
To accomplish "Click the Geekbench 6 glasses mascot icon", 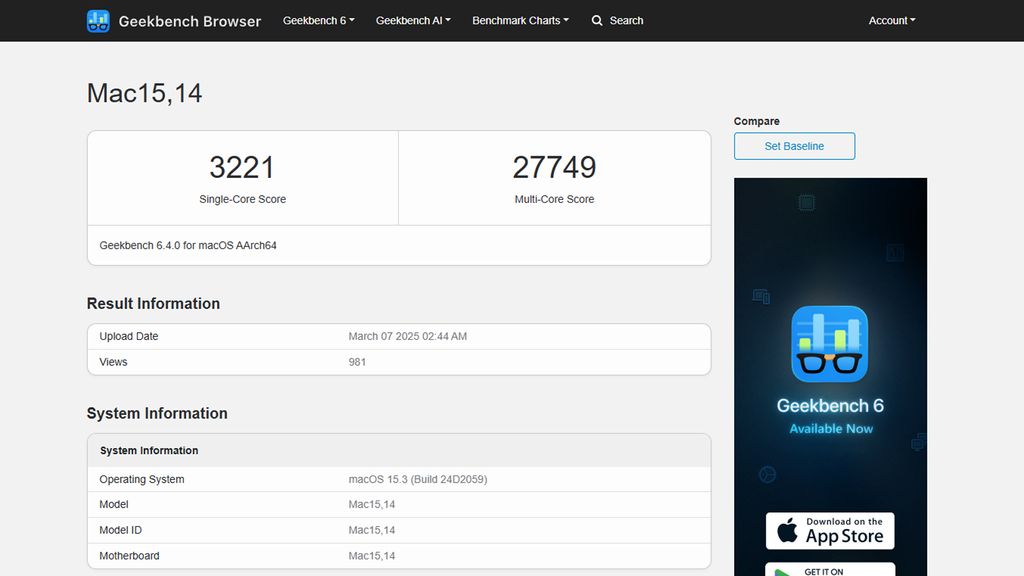I will coord(830,343).
